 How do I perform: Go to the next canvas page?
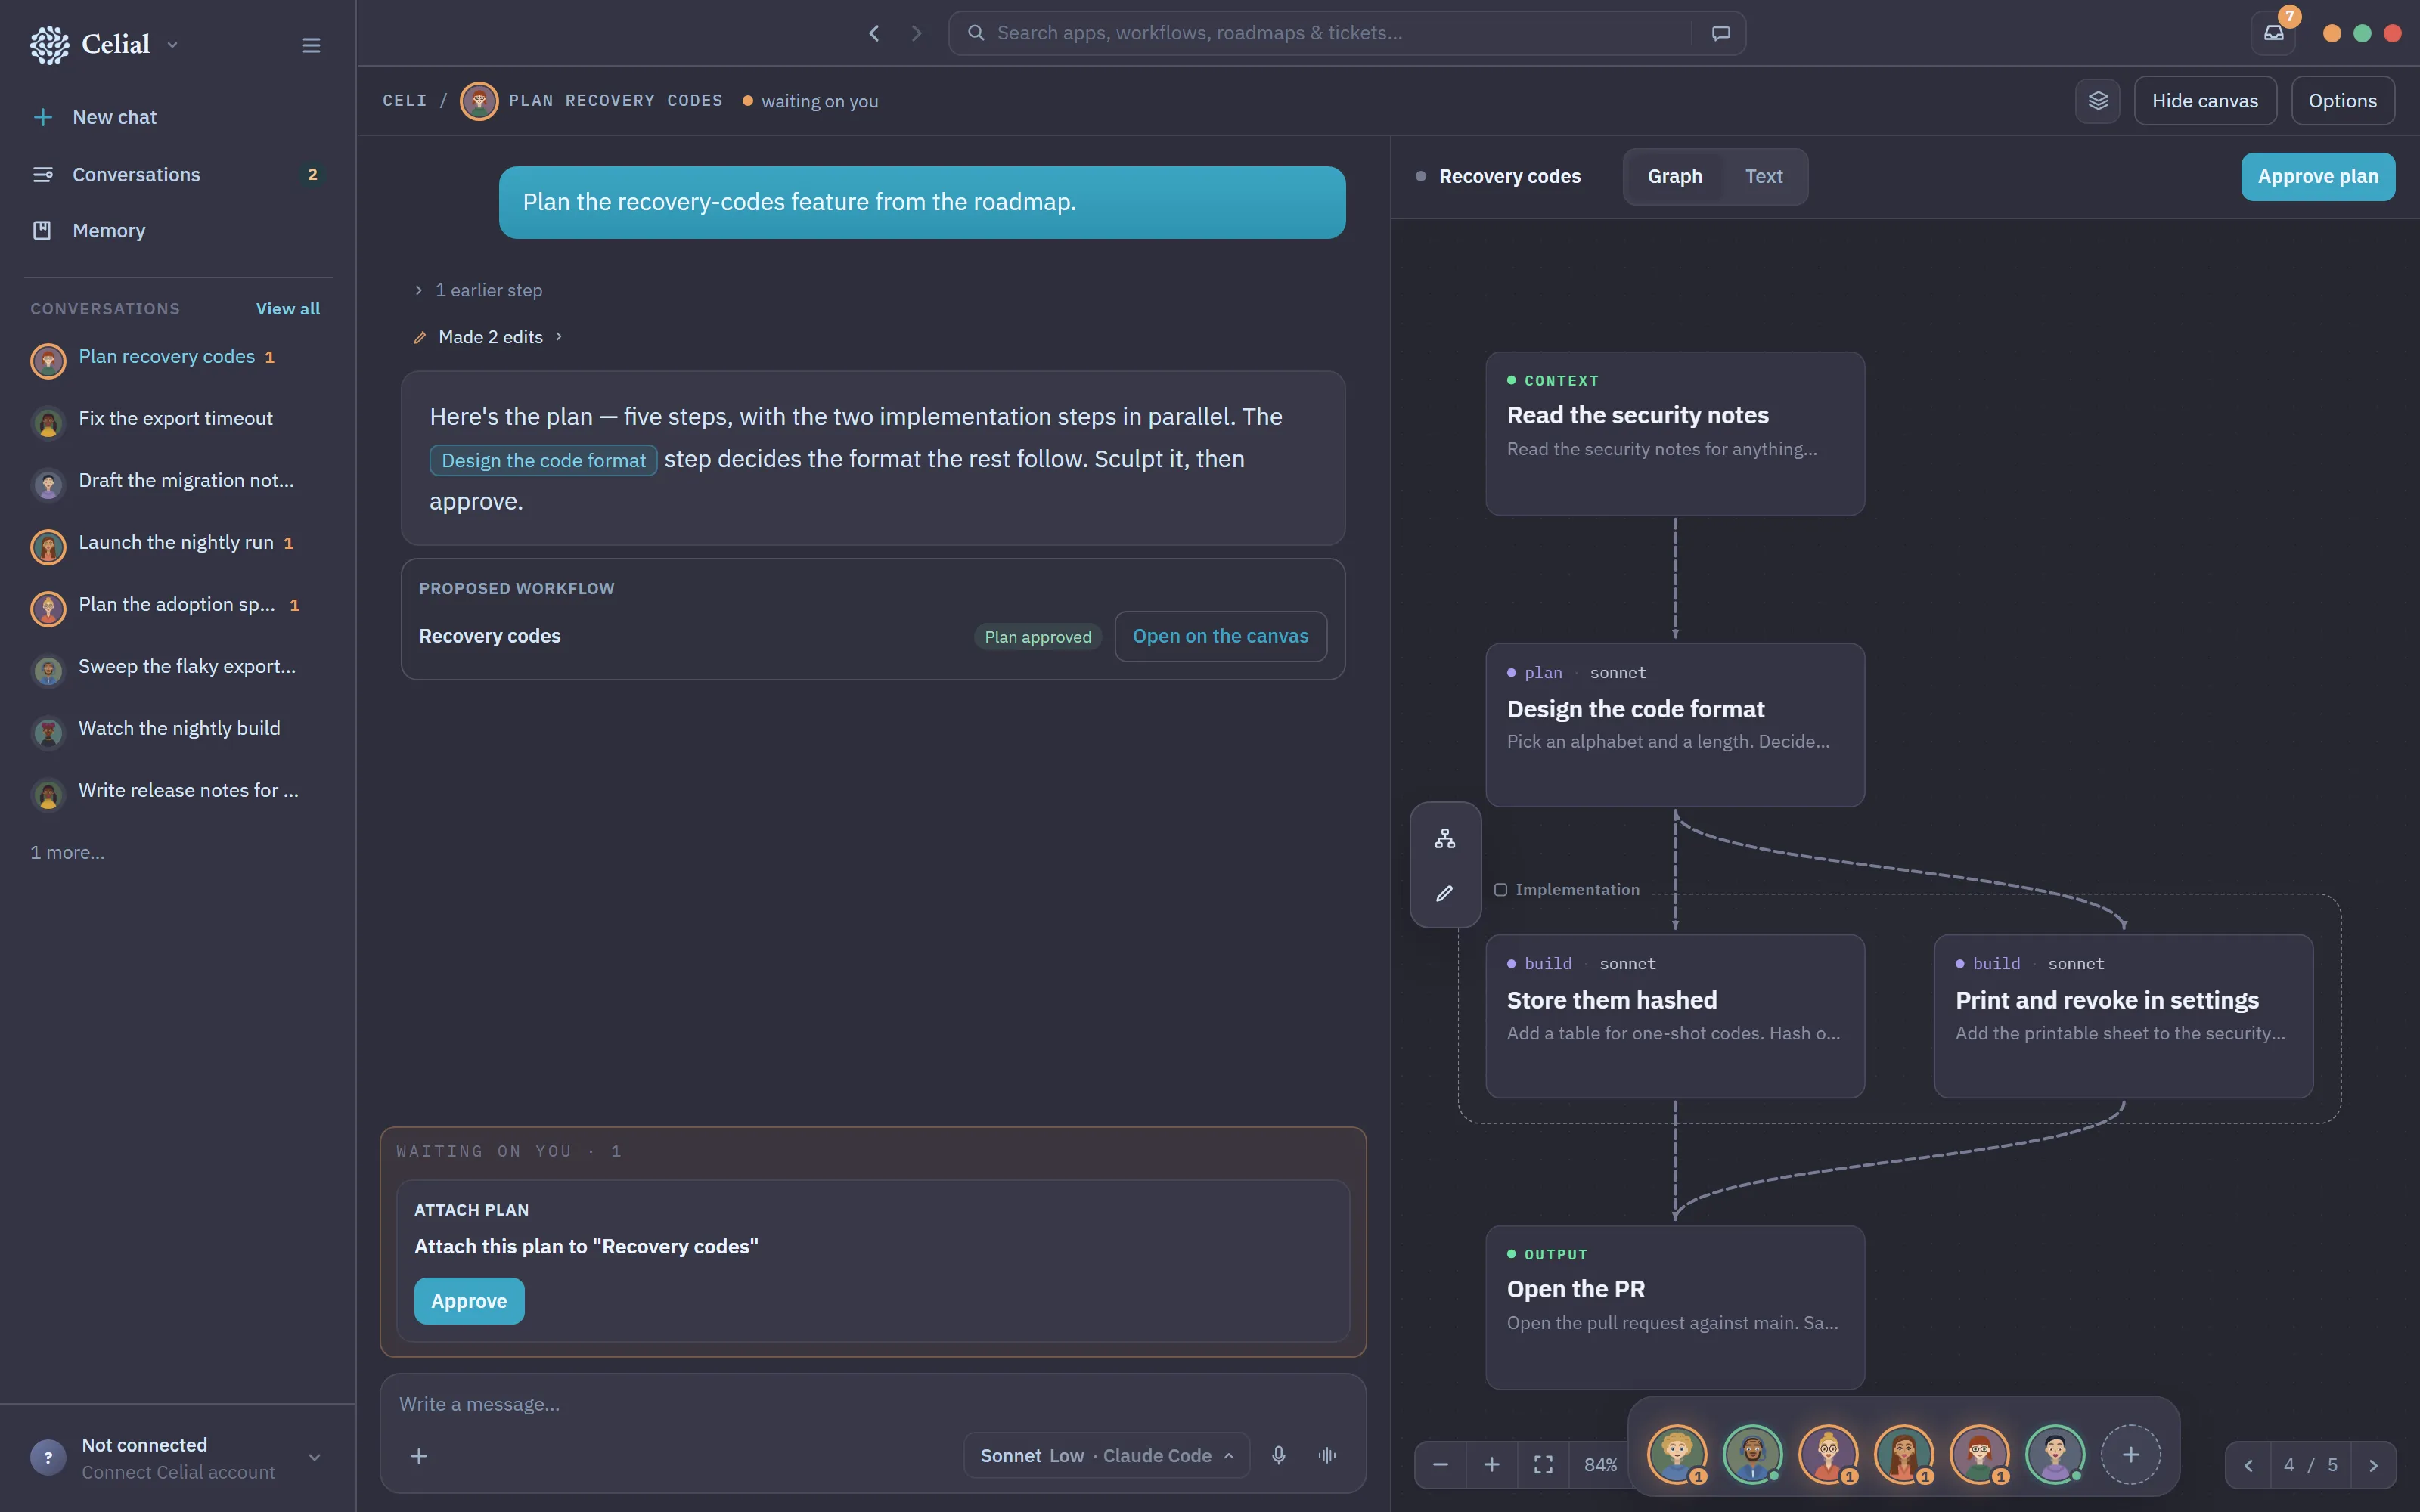point(2373,1465)
